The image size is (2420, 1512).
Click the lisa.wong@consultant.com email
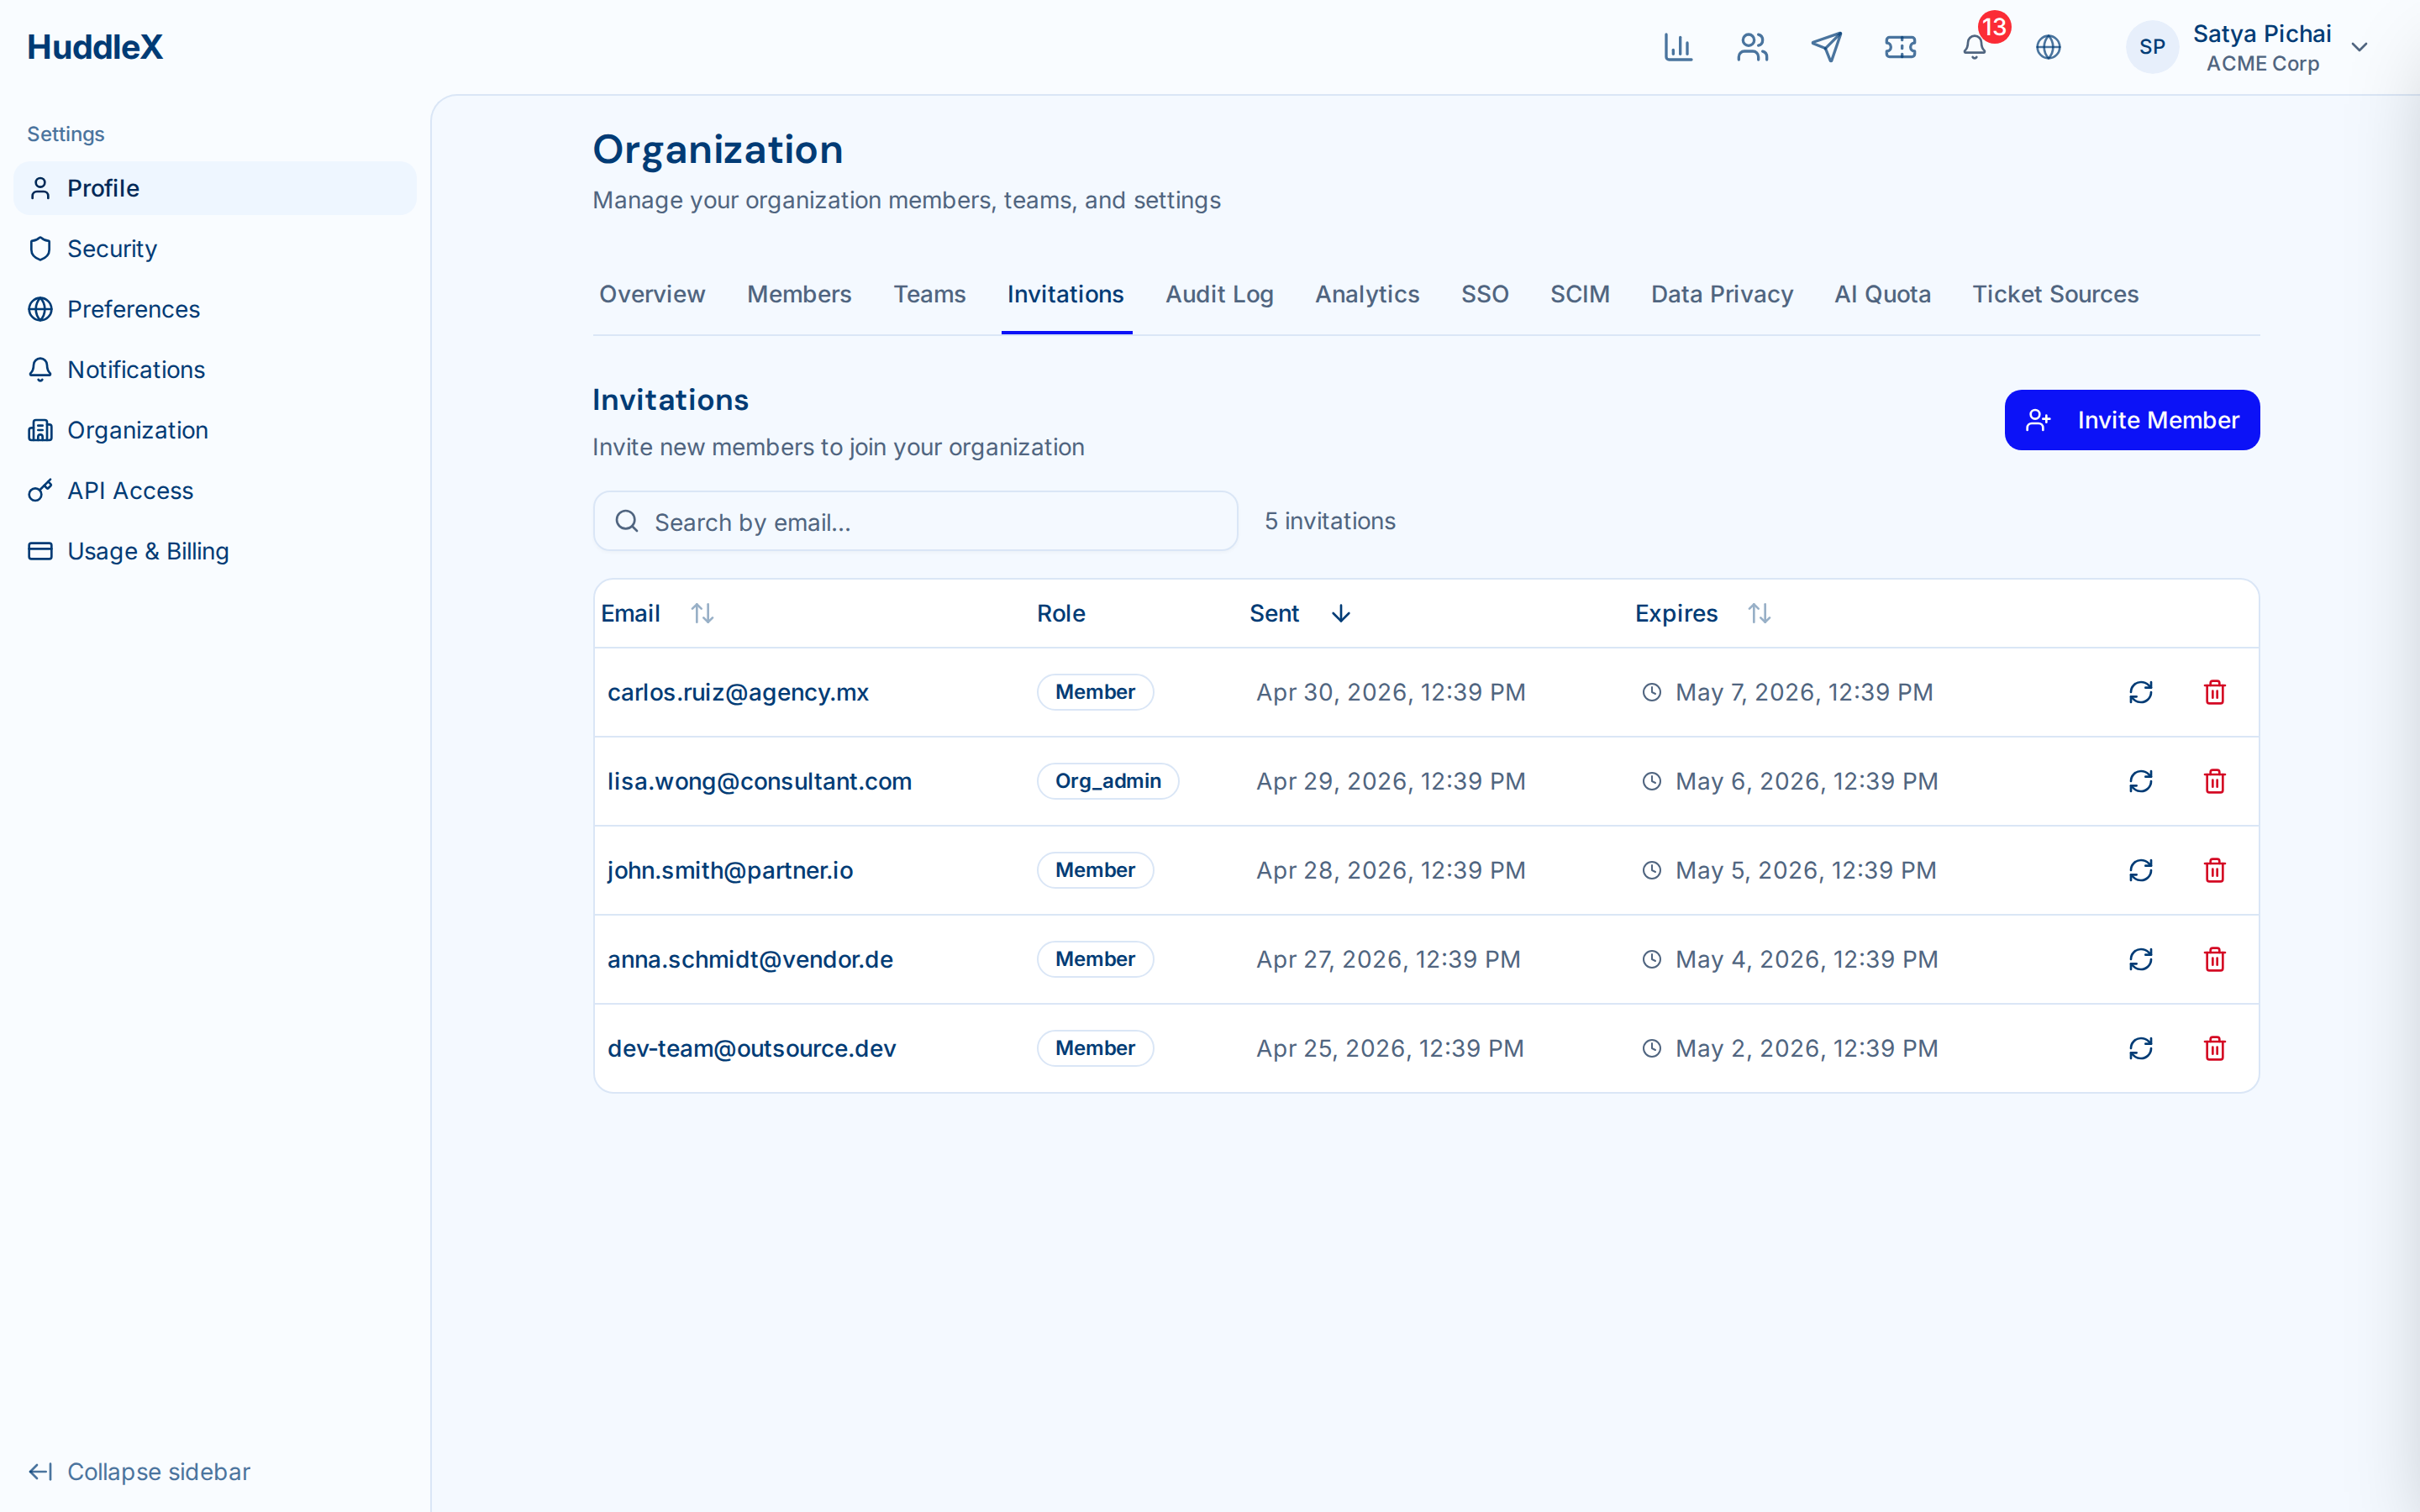tap(759, 781)
